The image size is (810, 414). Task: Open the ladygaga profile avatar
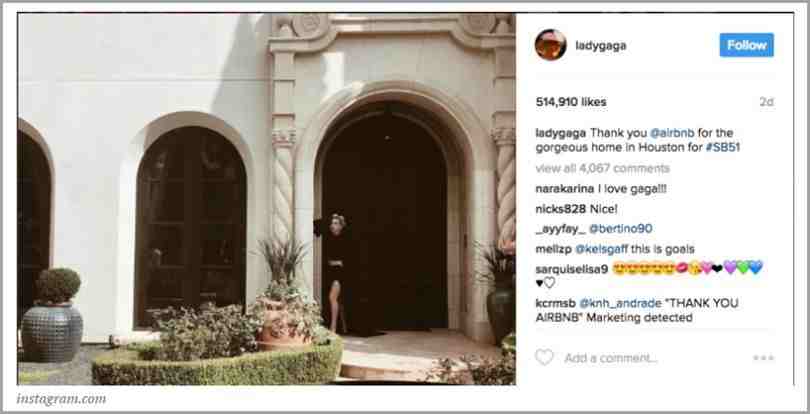tap(550, 45)
